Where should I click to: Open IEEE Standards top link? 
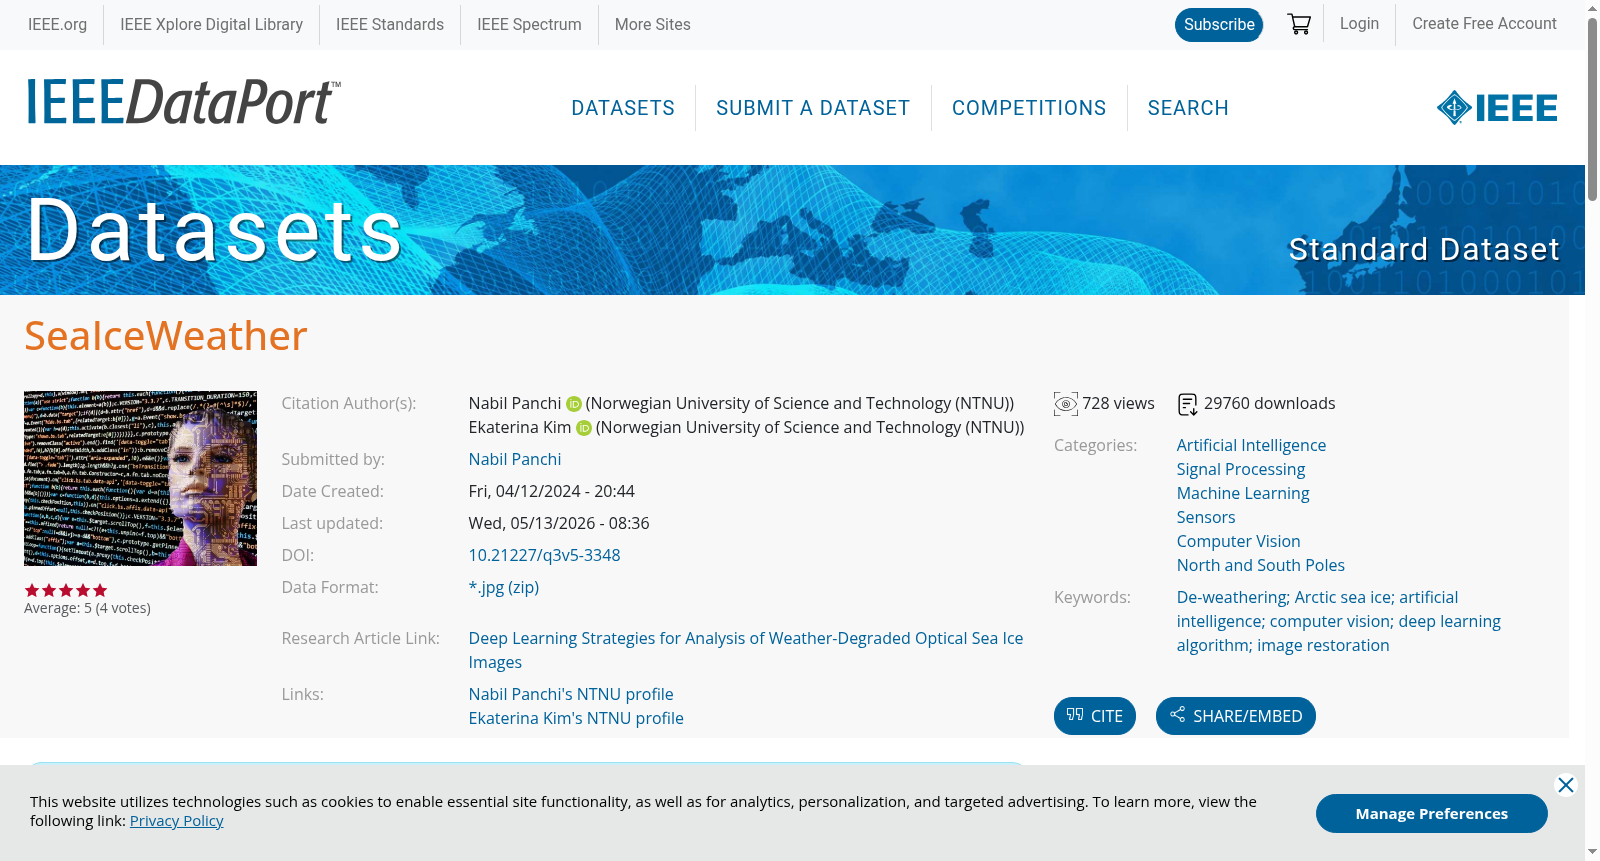click(x=390, y=24)
